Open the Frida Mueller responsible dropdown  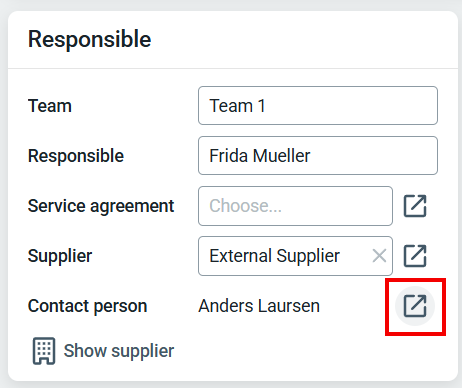(318, 155)
